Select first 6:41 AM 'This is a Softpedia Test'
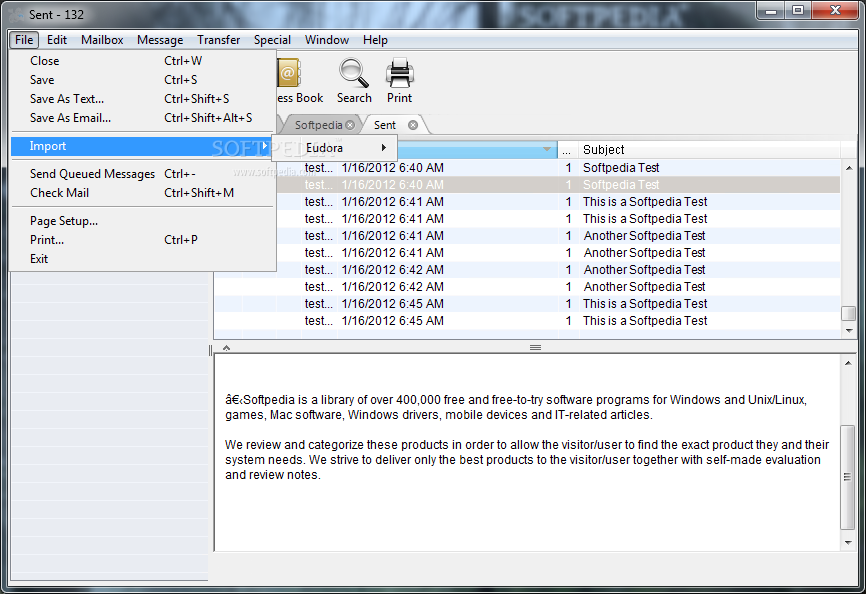The width and height of the screenshot is (866, 594). click(558, 202)
